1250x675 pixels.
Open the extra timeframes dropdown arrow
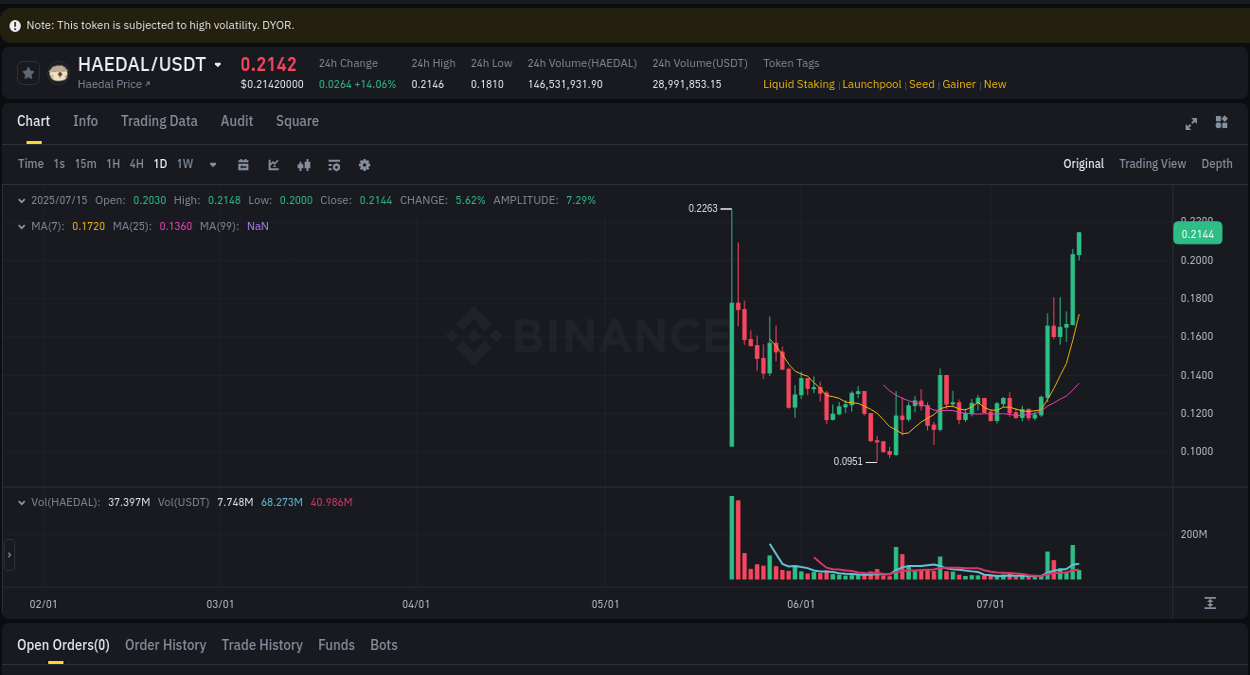point(212,164)
